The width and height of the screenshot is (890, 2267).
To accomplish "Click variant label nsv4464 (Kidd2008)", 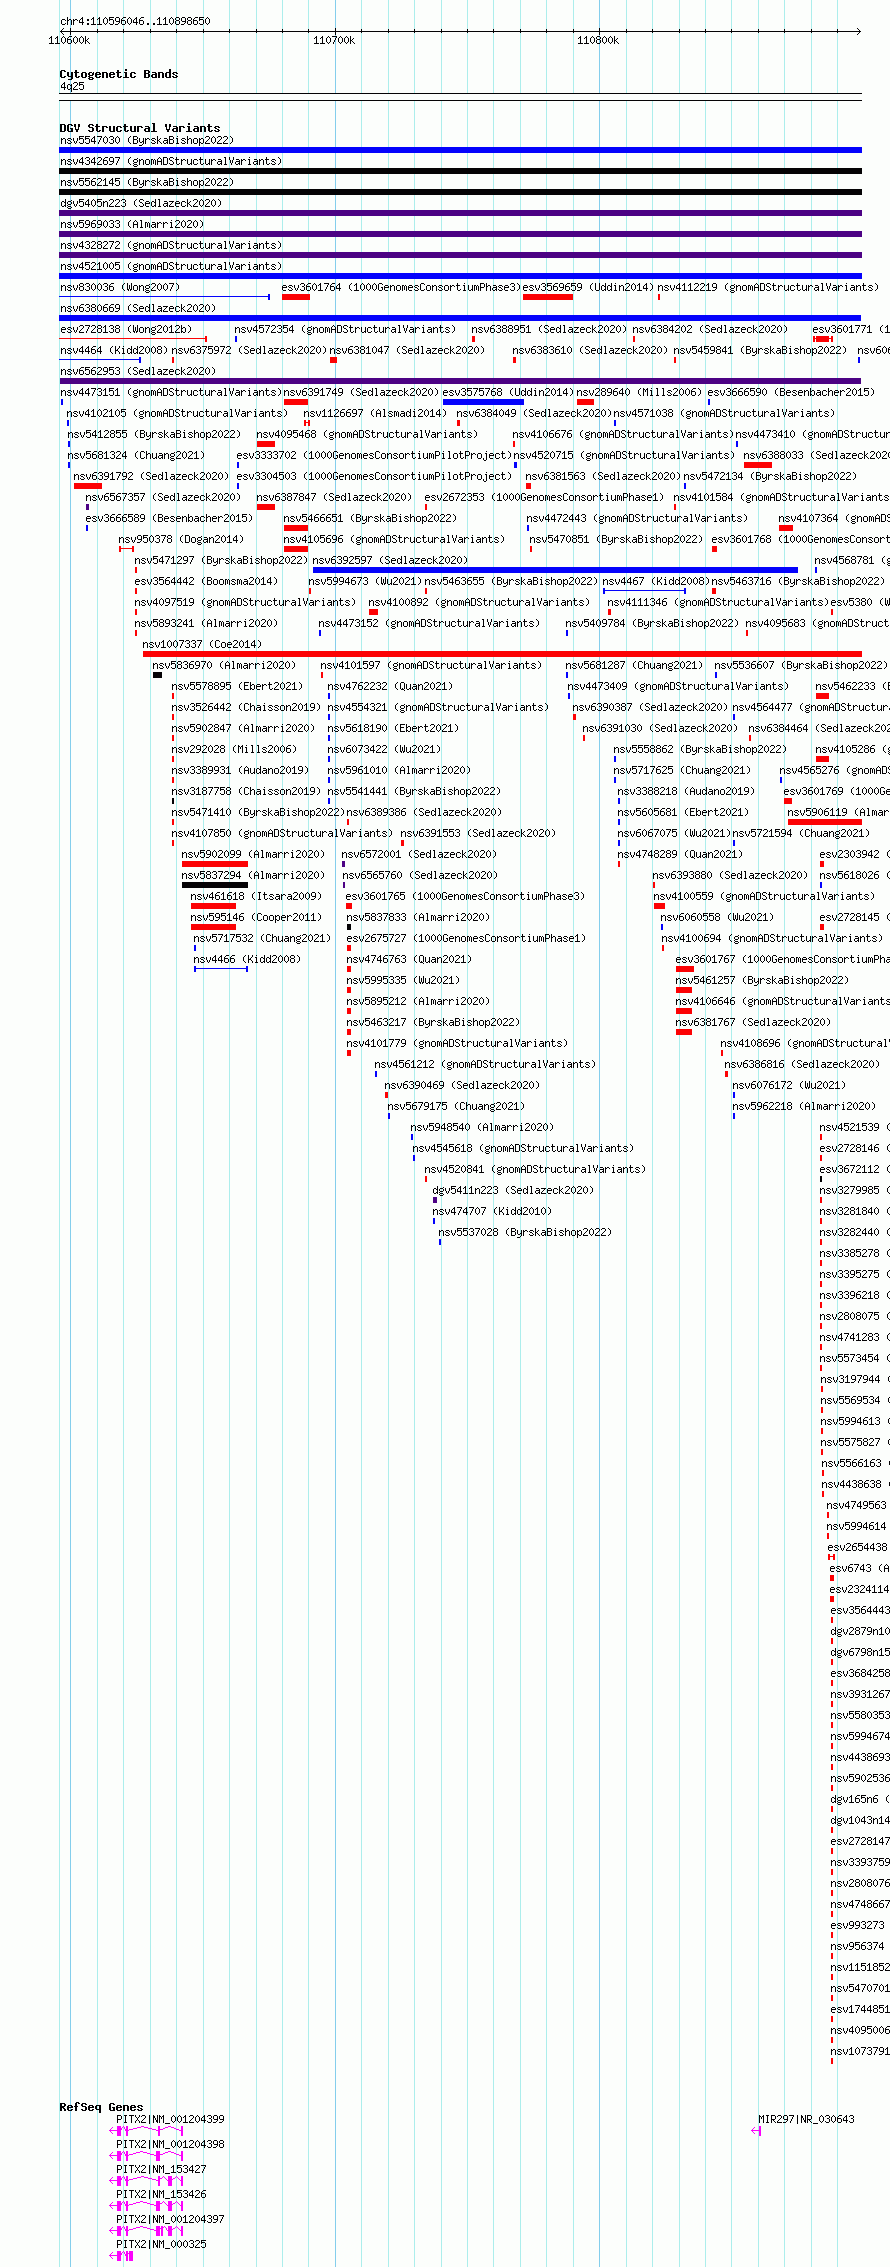I will pyautogui.click(x=114, y=351).
